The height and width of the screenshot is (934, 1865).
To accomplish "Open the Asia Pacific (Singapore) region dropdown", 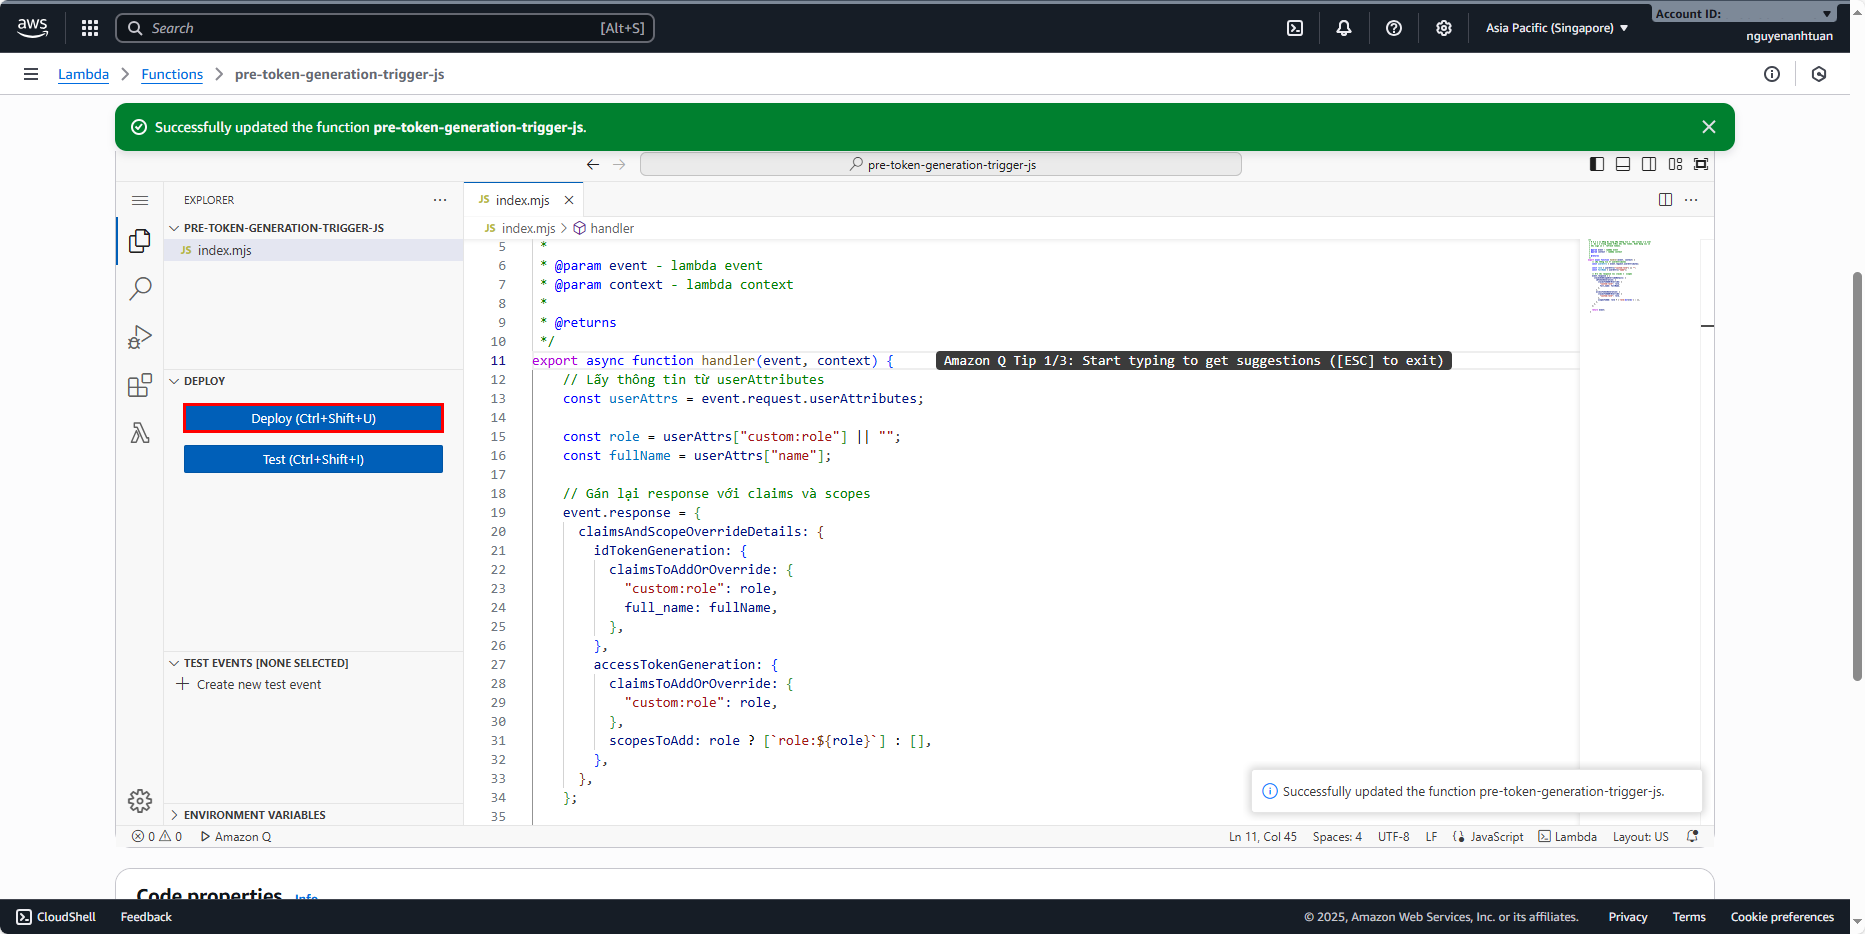I will click(x=1556, y=28).
